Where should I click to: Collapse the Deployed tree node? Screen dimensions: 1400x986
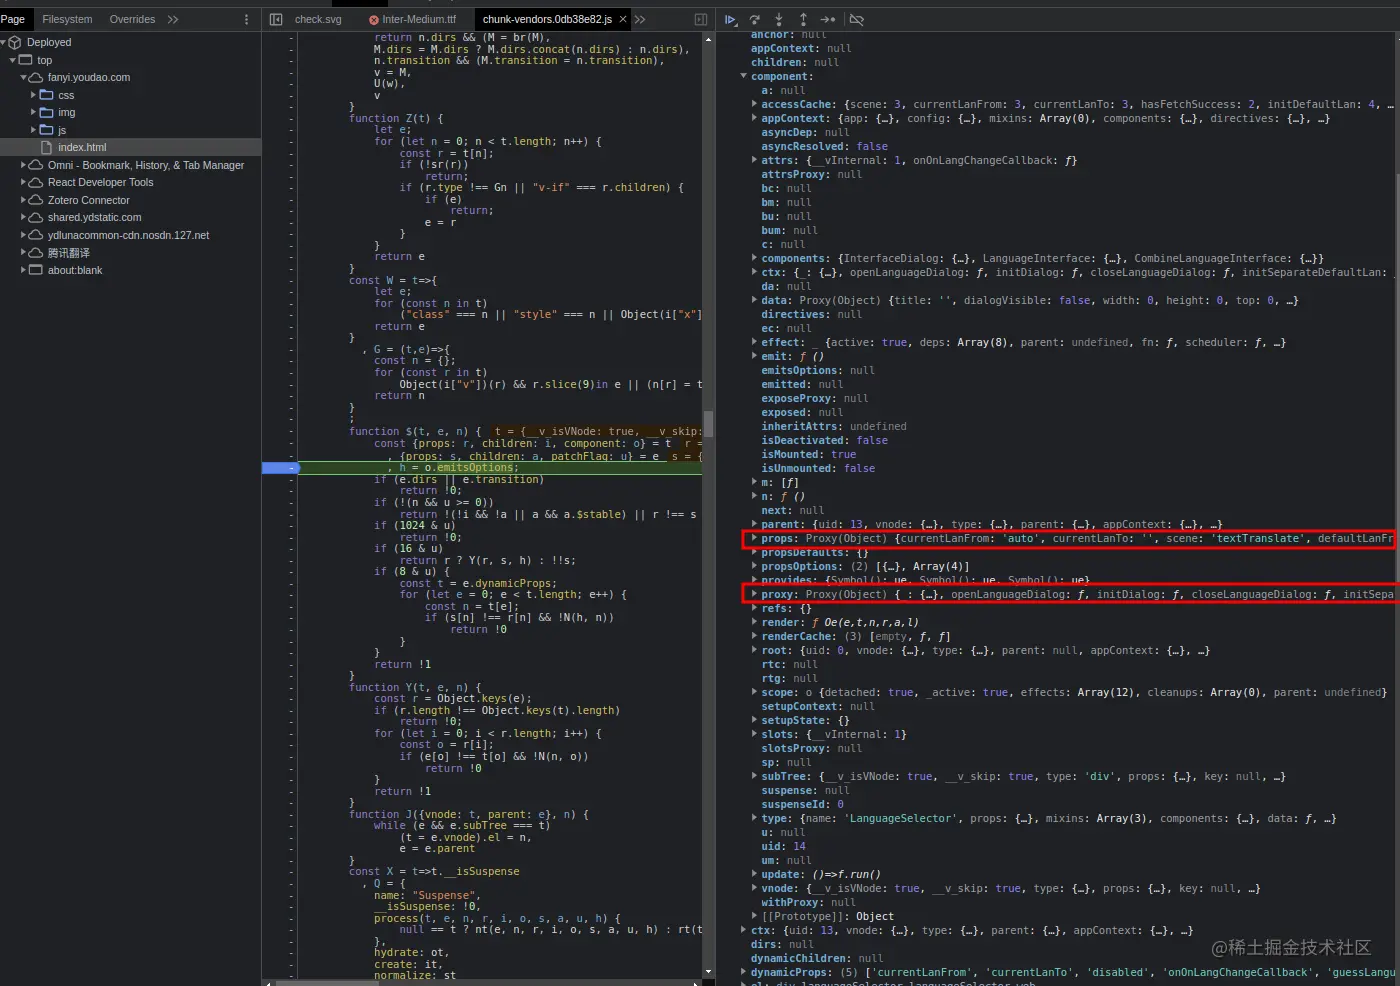[x=4, y=42]
